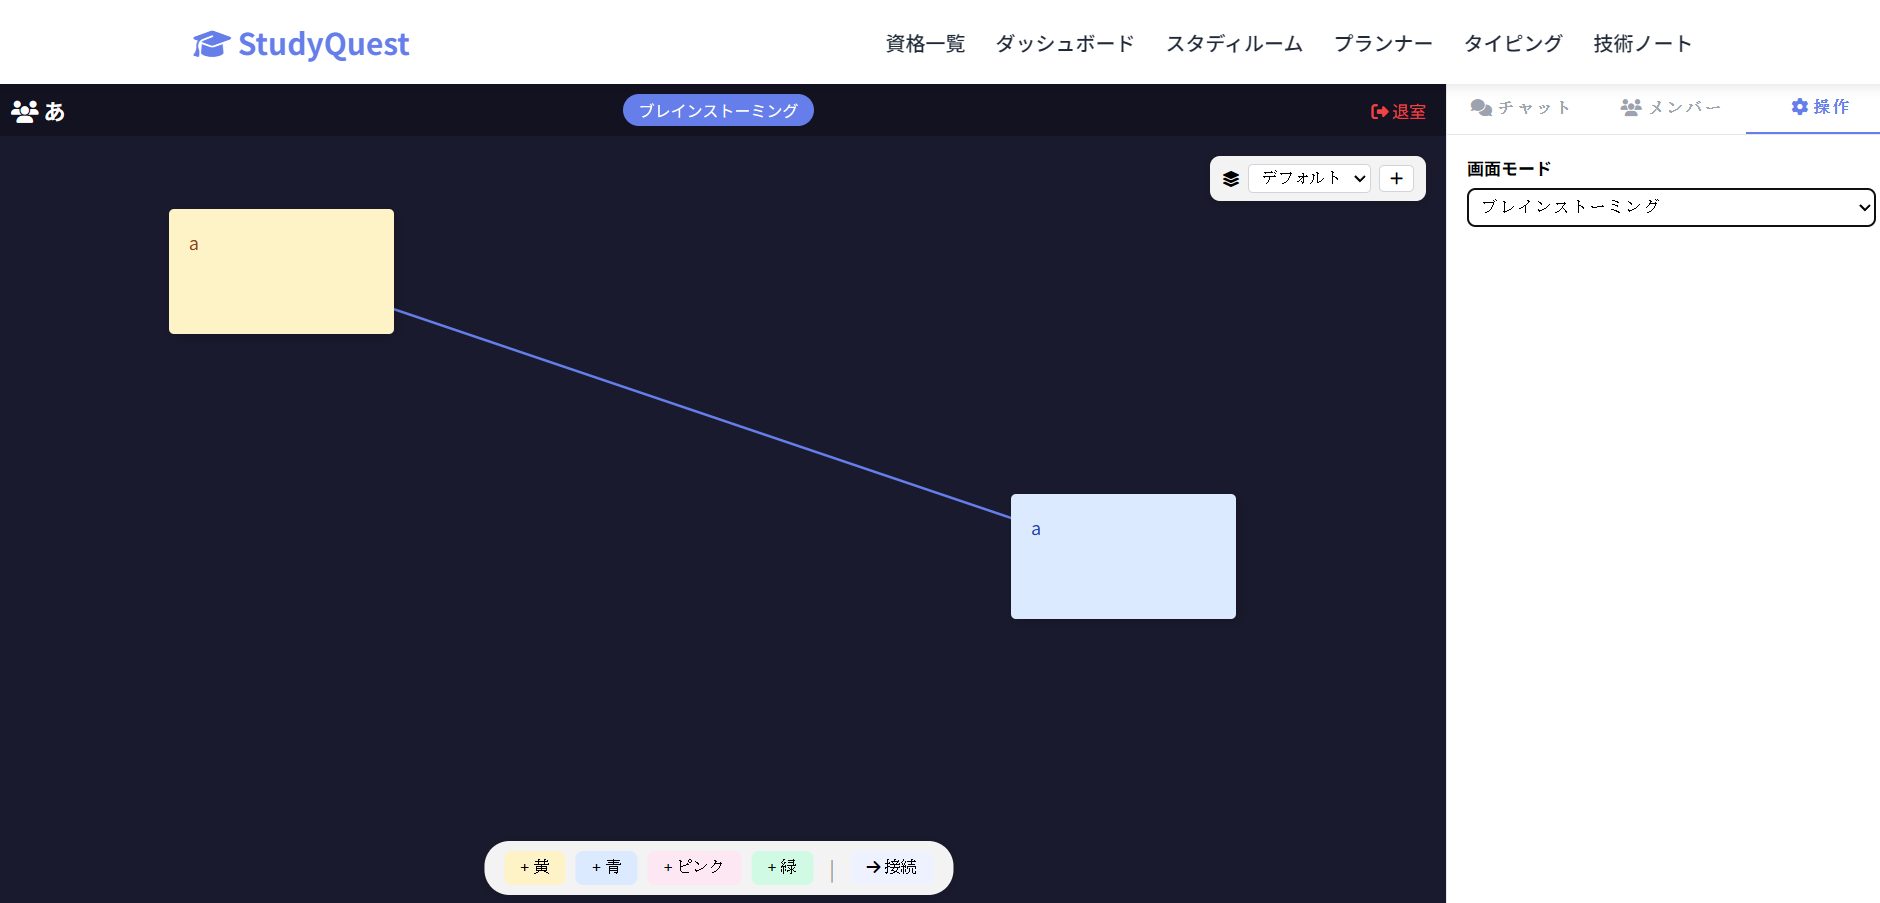Switch to the メンバー tab

click(x=1671, y=107)
